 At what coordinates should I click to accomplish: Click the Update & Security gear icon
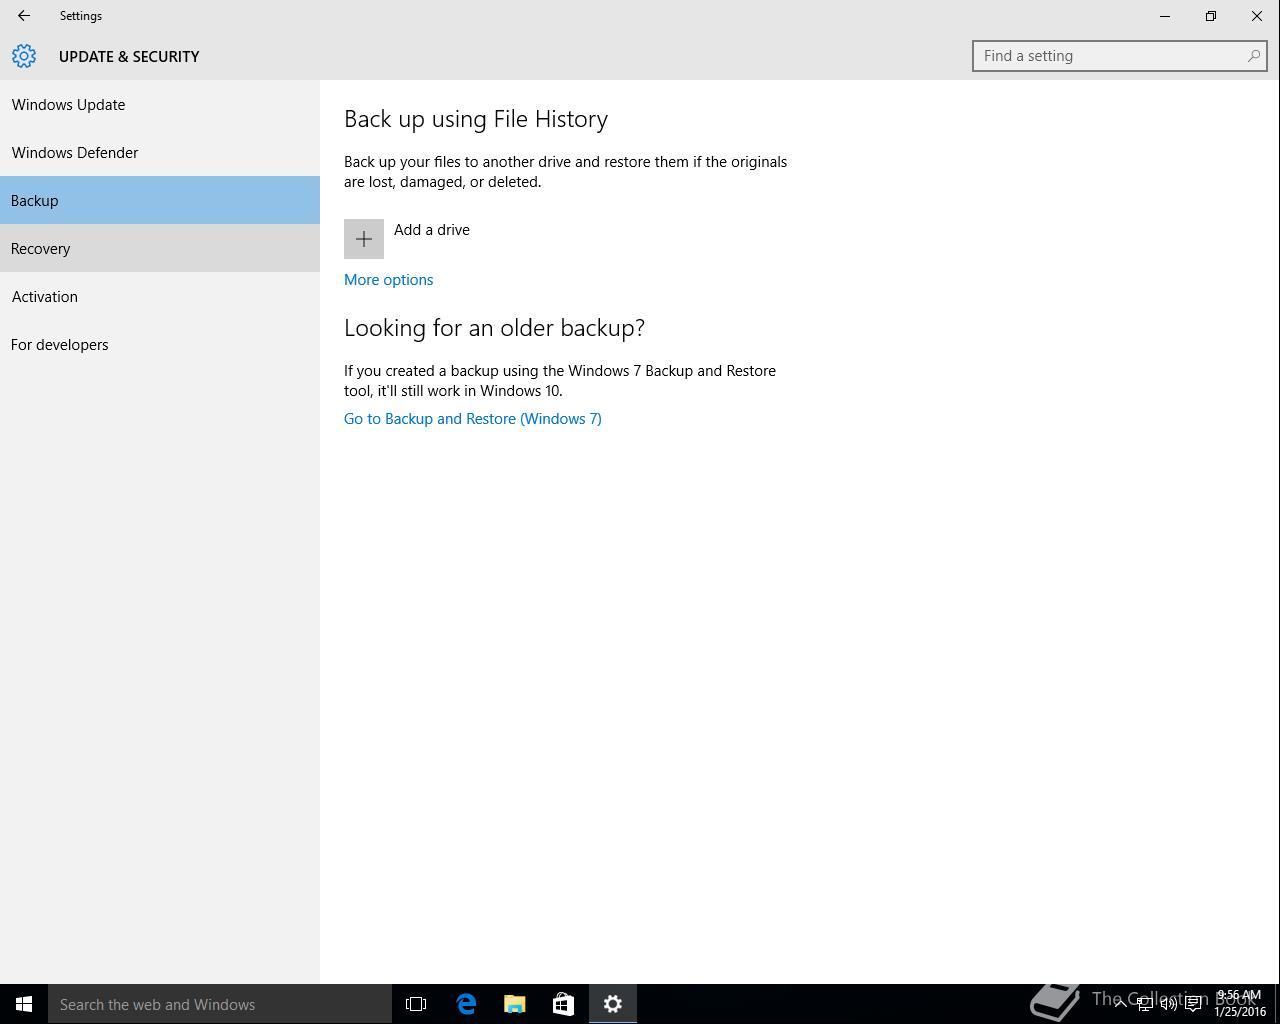click(24, 56)
